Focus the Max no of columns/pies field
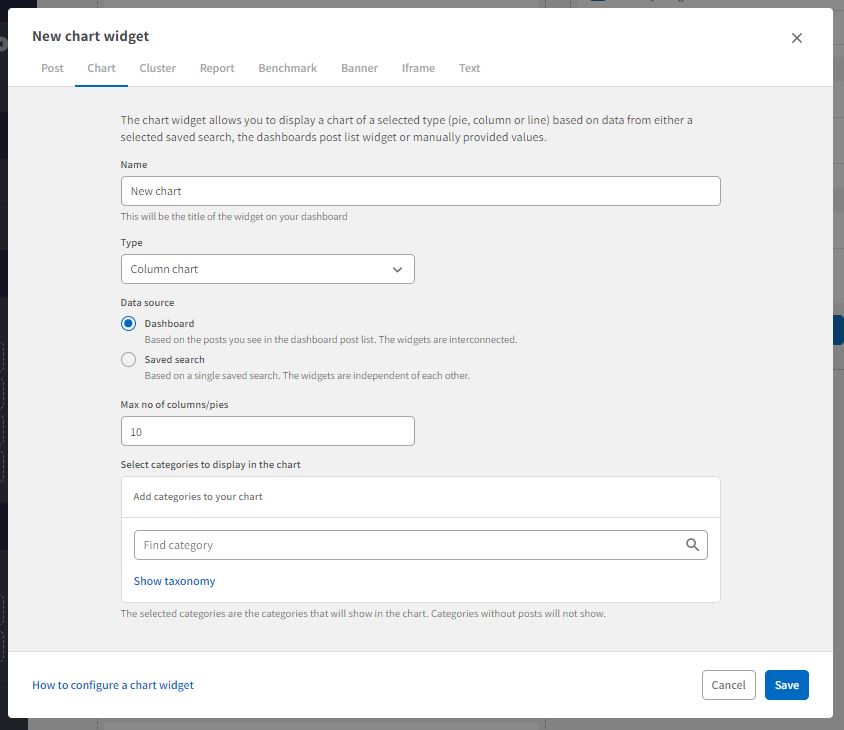The image size is (844, 730). coord(267,431)
